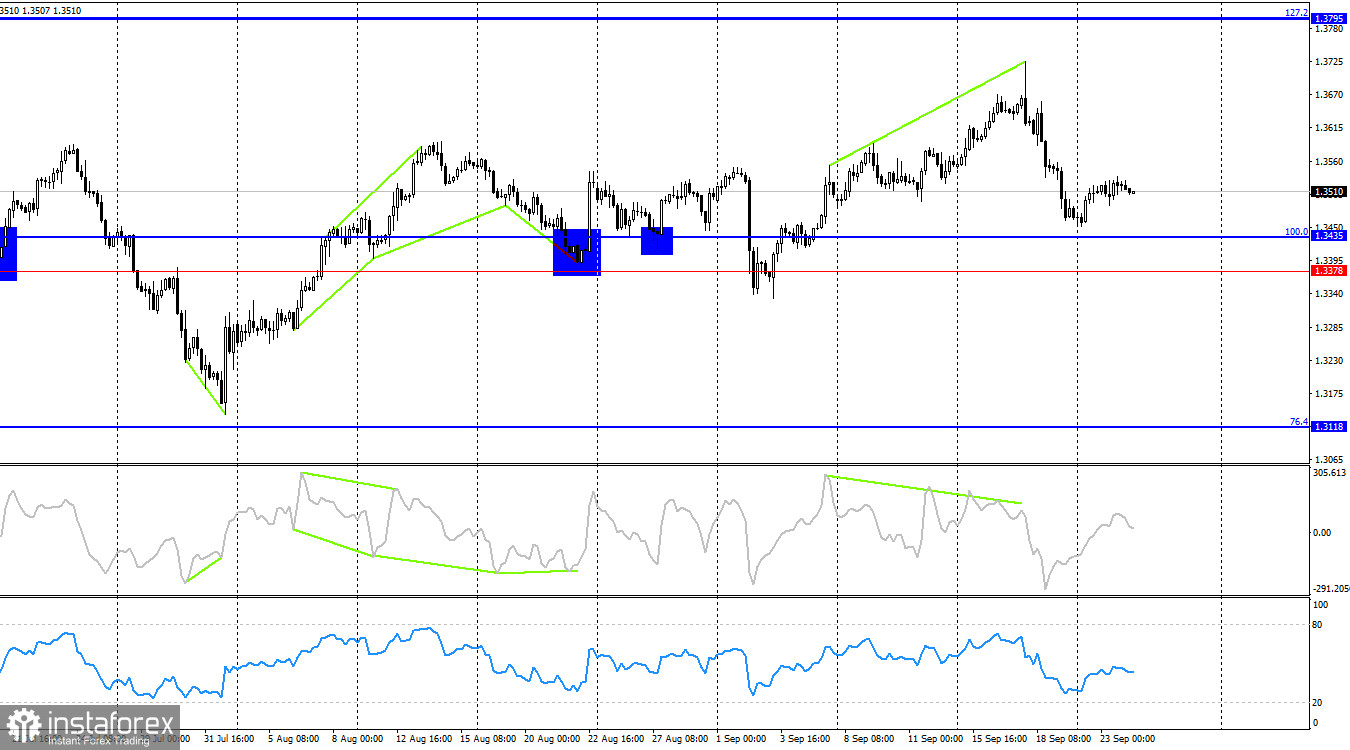Click the 1.3285 price axis value
The height and width of the screenshot is (750, 1350).
[1330, 327]
